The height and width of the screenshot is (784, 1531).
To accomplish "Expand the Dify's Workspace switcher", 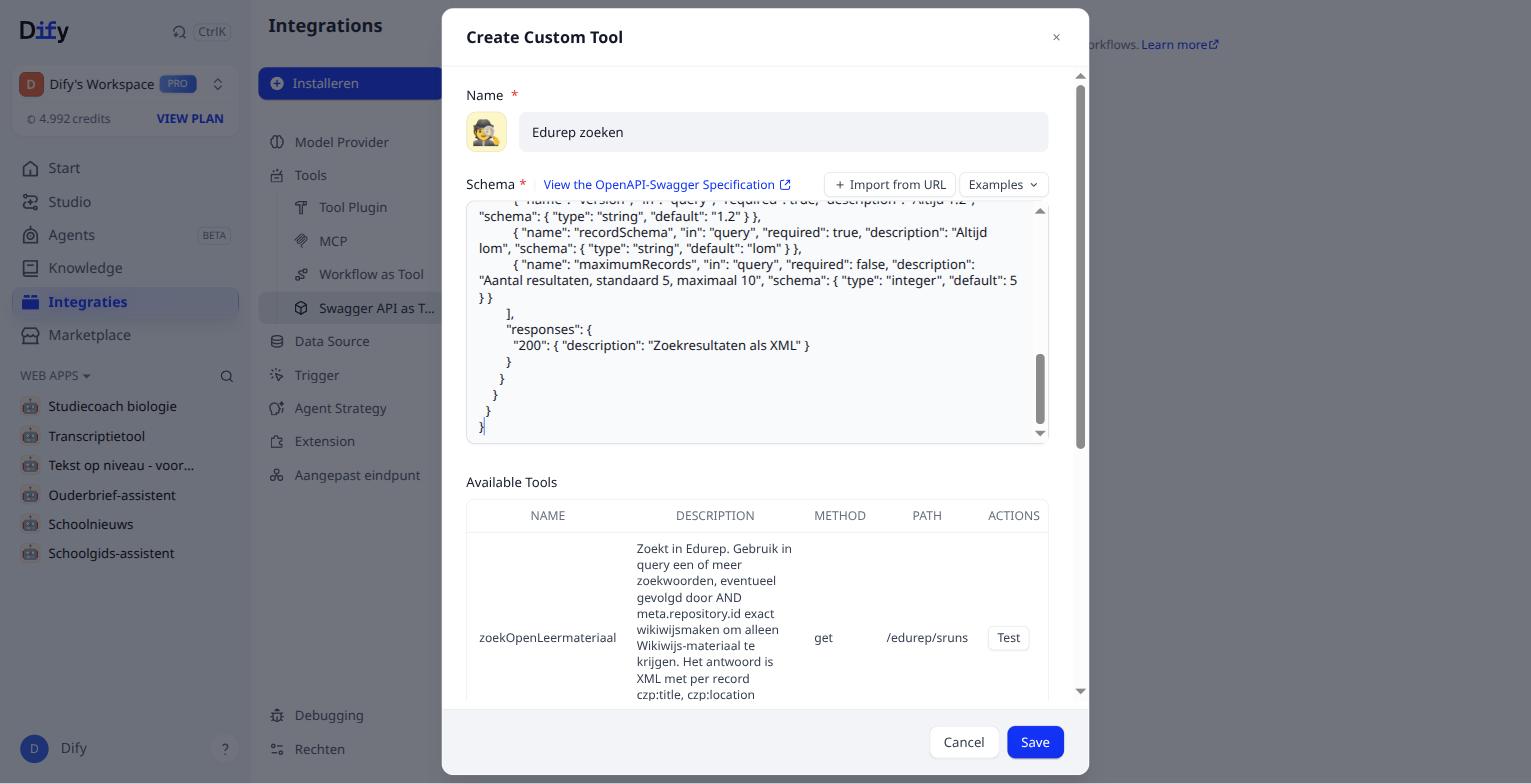I will coord(123,84).
